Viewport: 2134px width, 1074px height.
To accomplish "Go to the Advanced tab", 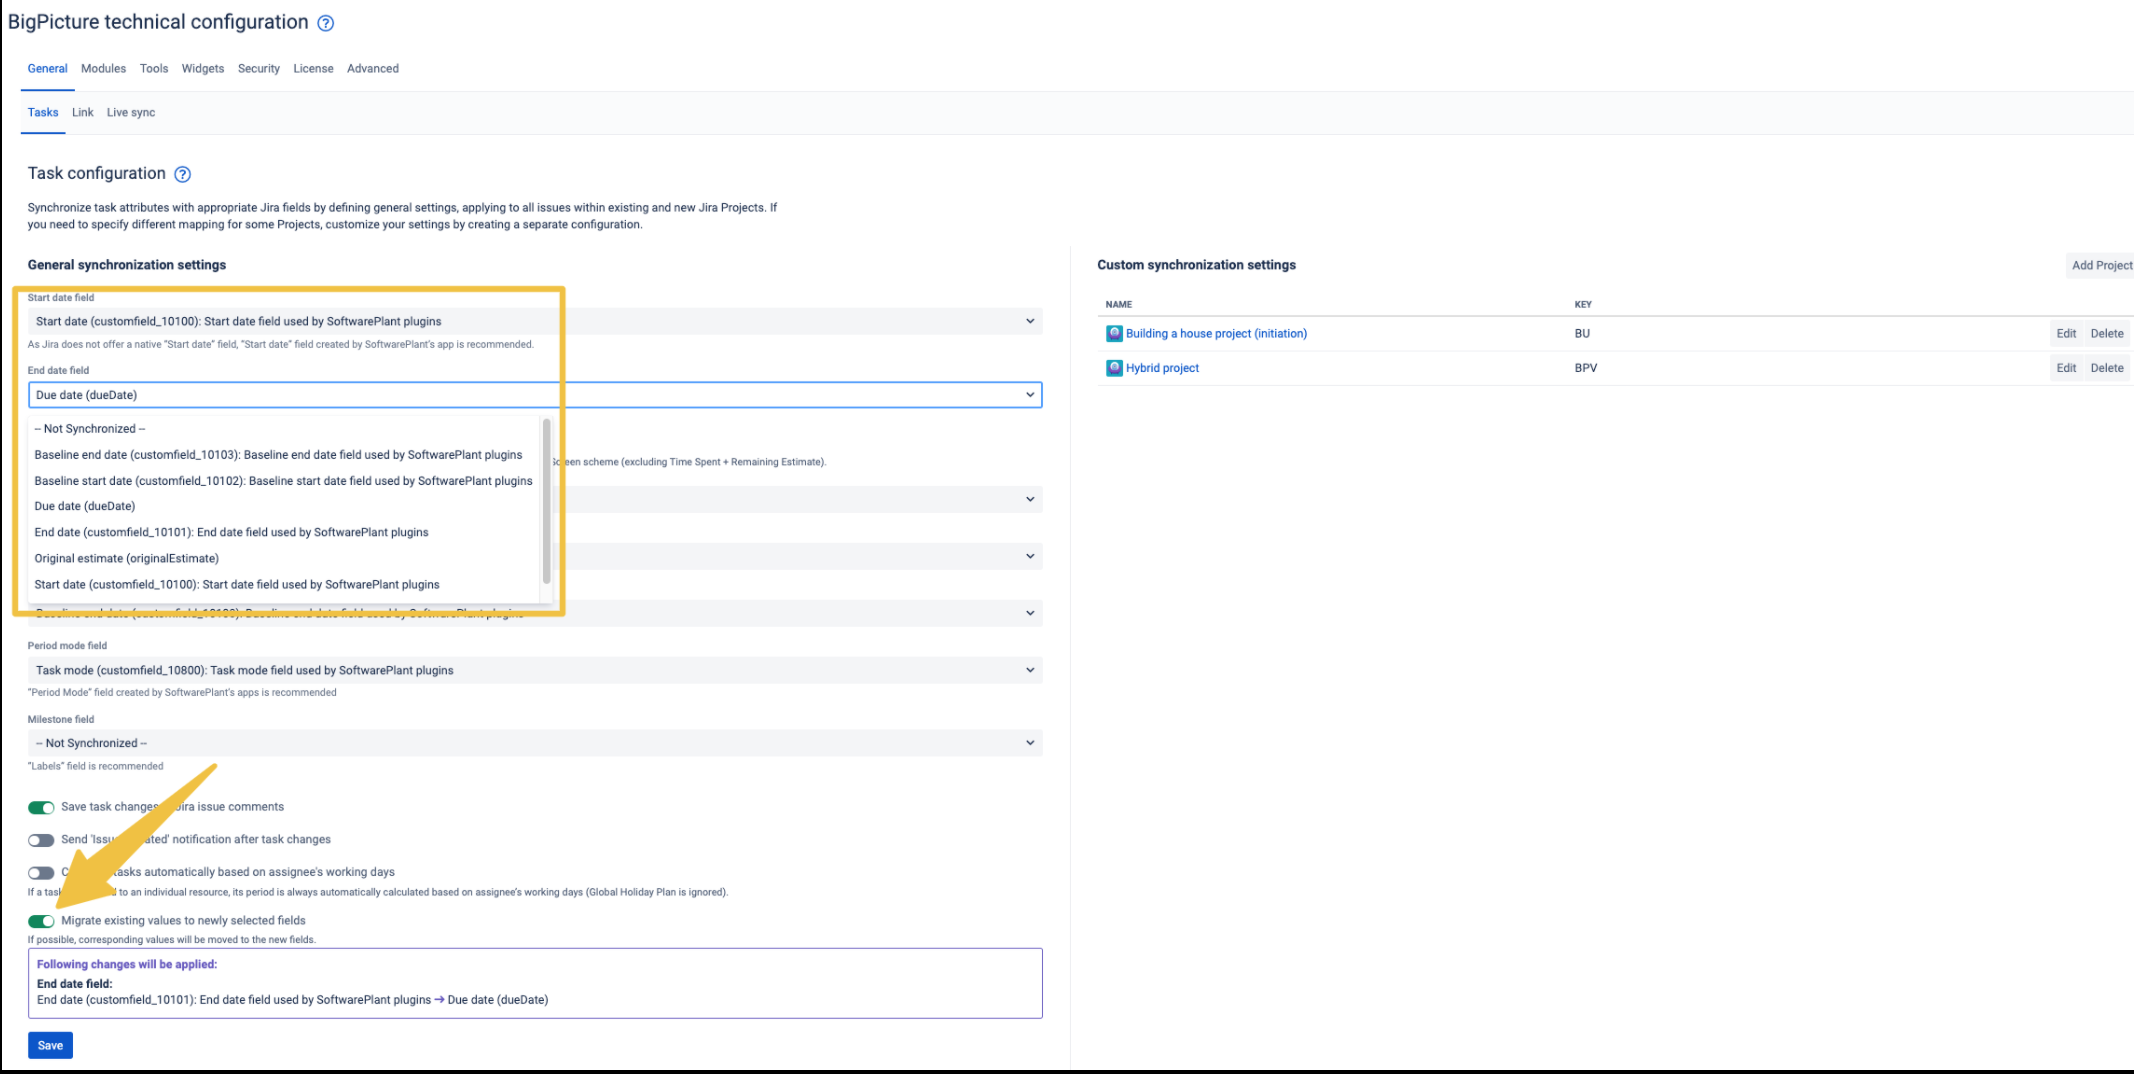I will coord(373,69).
